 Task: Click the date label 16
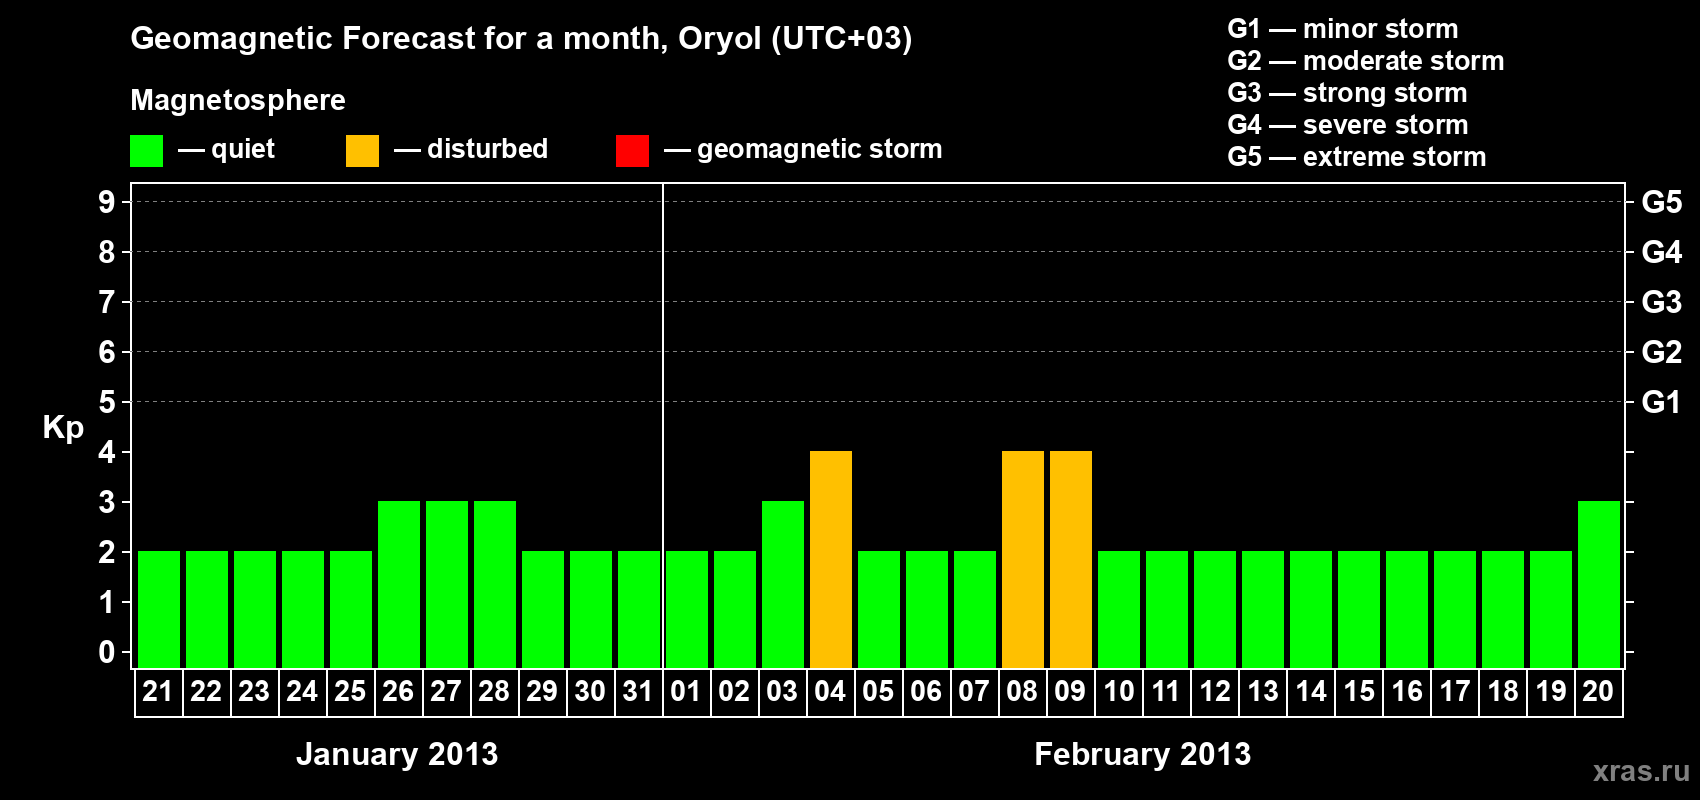1407,691
